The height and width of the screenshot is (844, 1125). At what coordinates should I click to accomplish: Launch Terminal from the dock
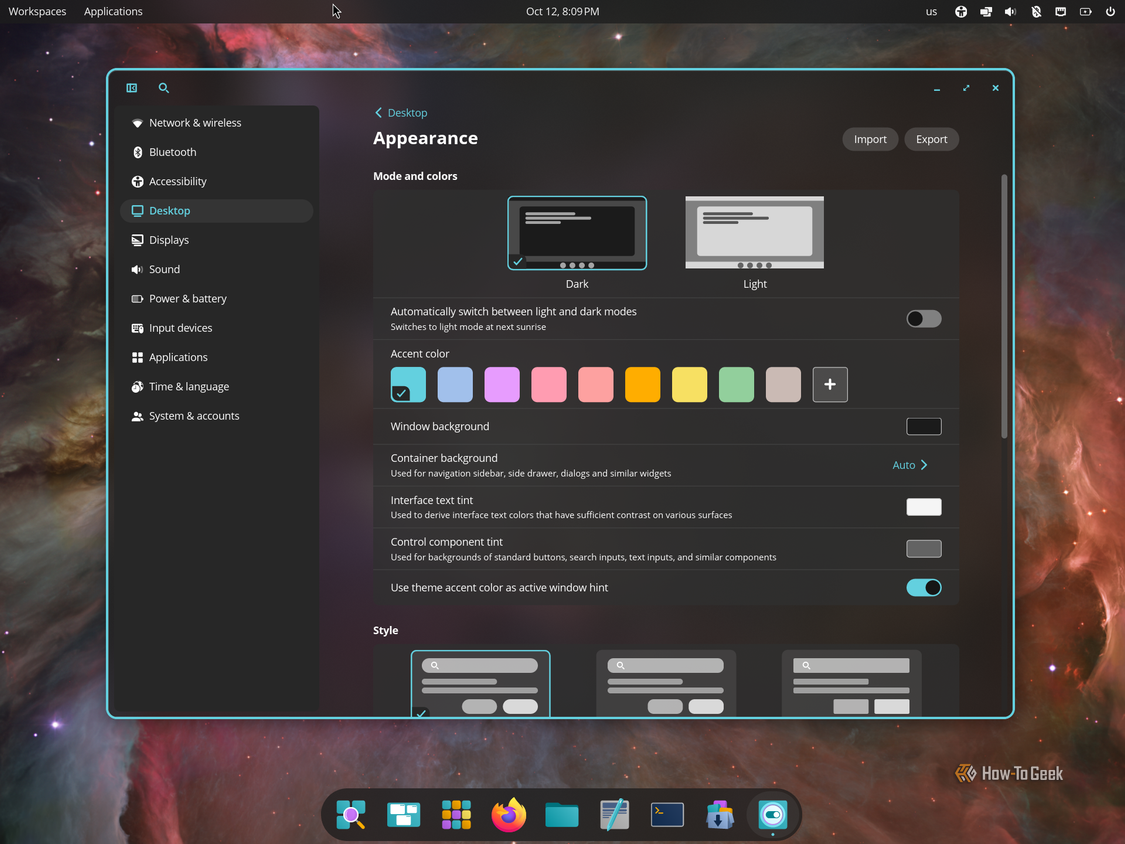click(667, 815)
